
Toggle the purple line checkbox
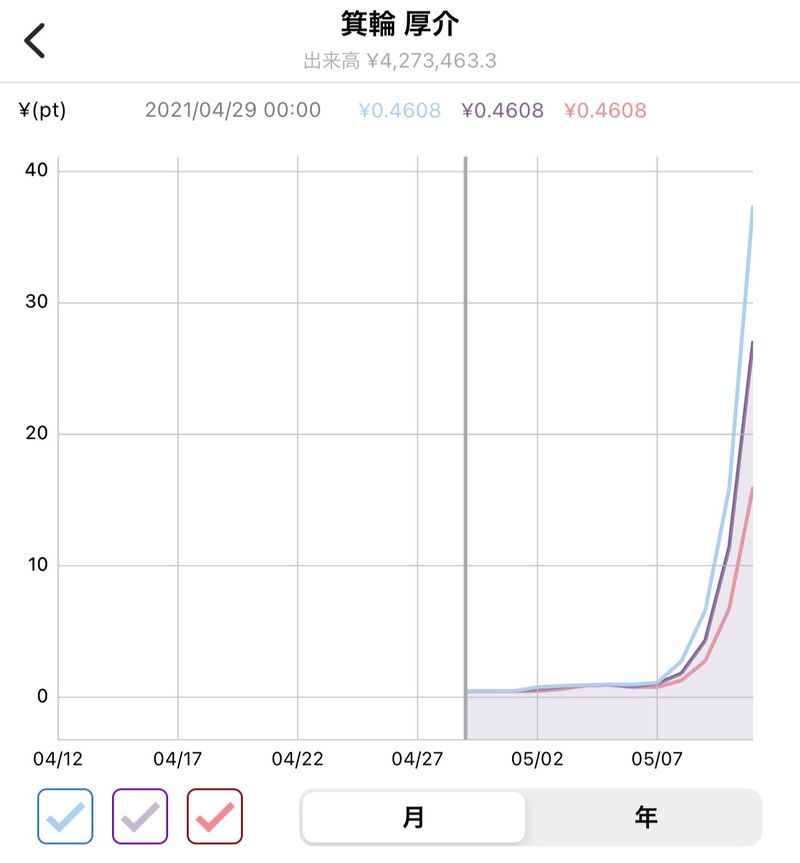coord(140,817)
